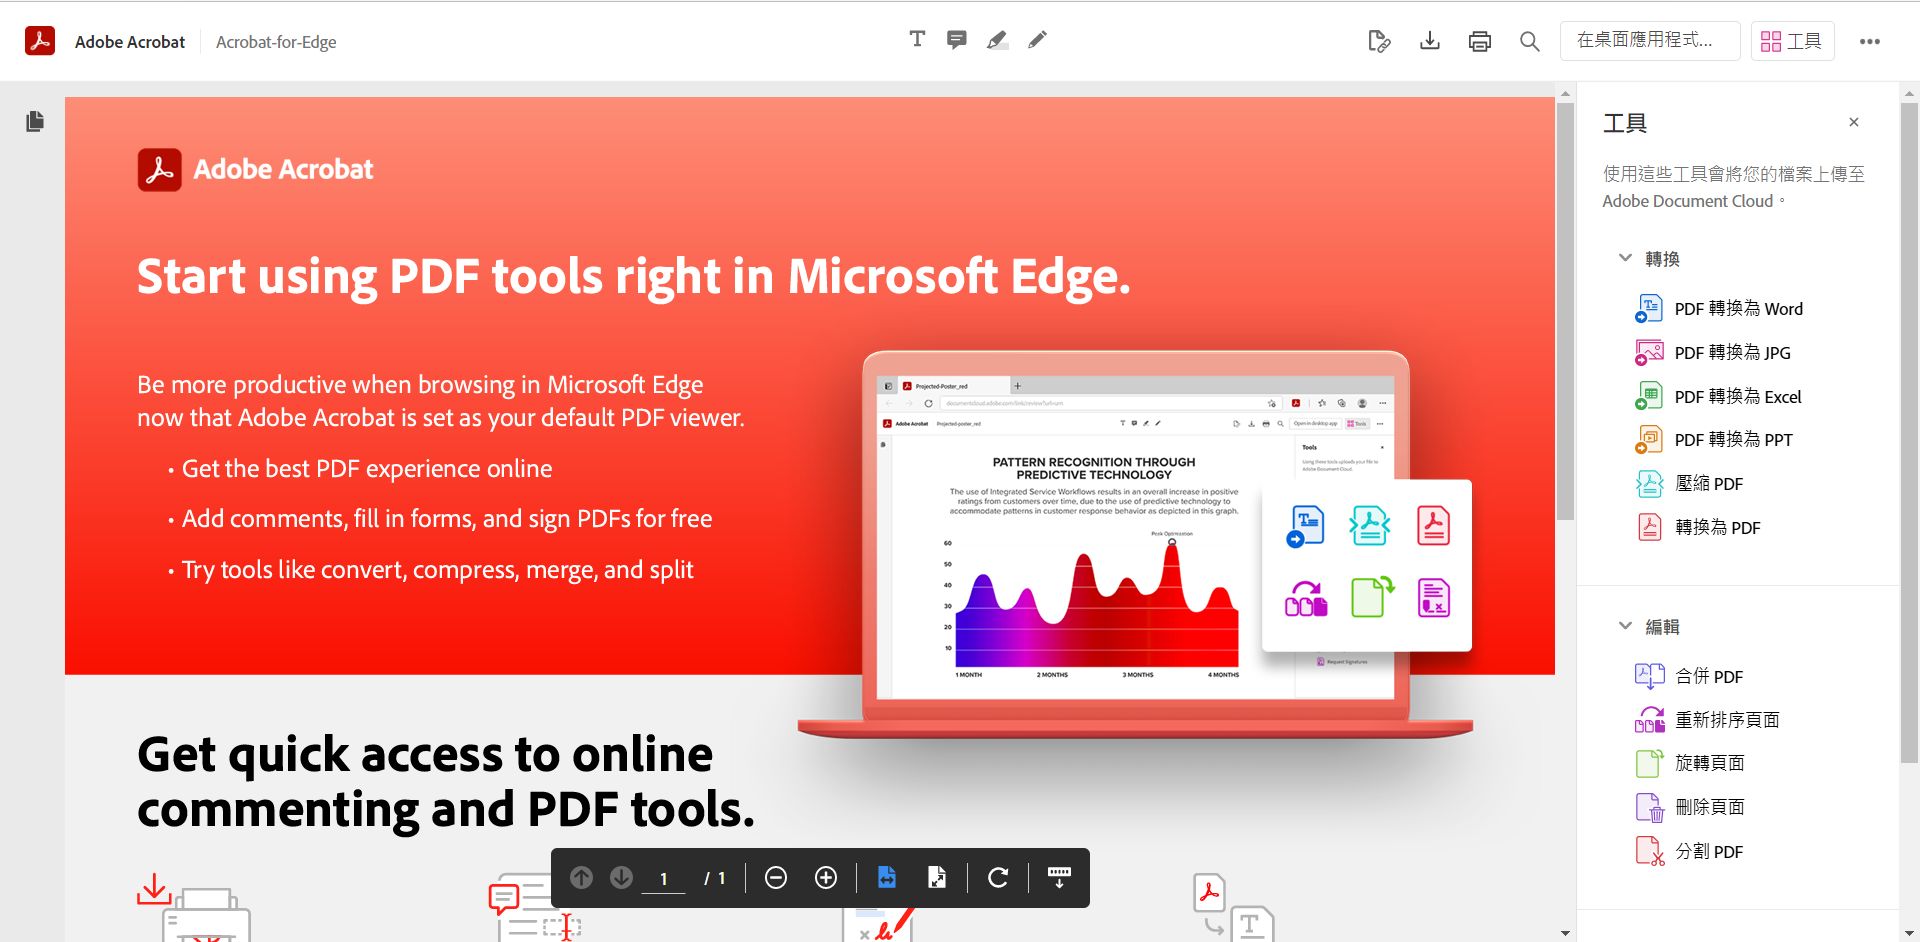The height and width of the screenshot is (942, 1920).
Task: Open 壓縮 PDF tool
Action: [x=1709, y=484]
